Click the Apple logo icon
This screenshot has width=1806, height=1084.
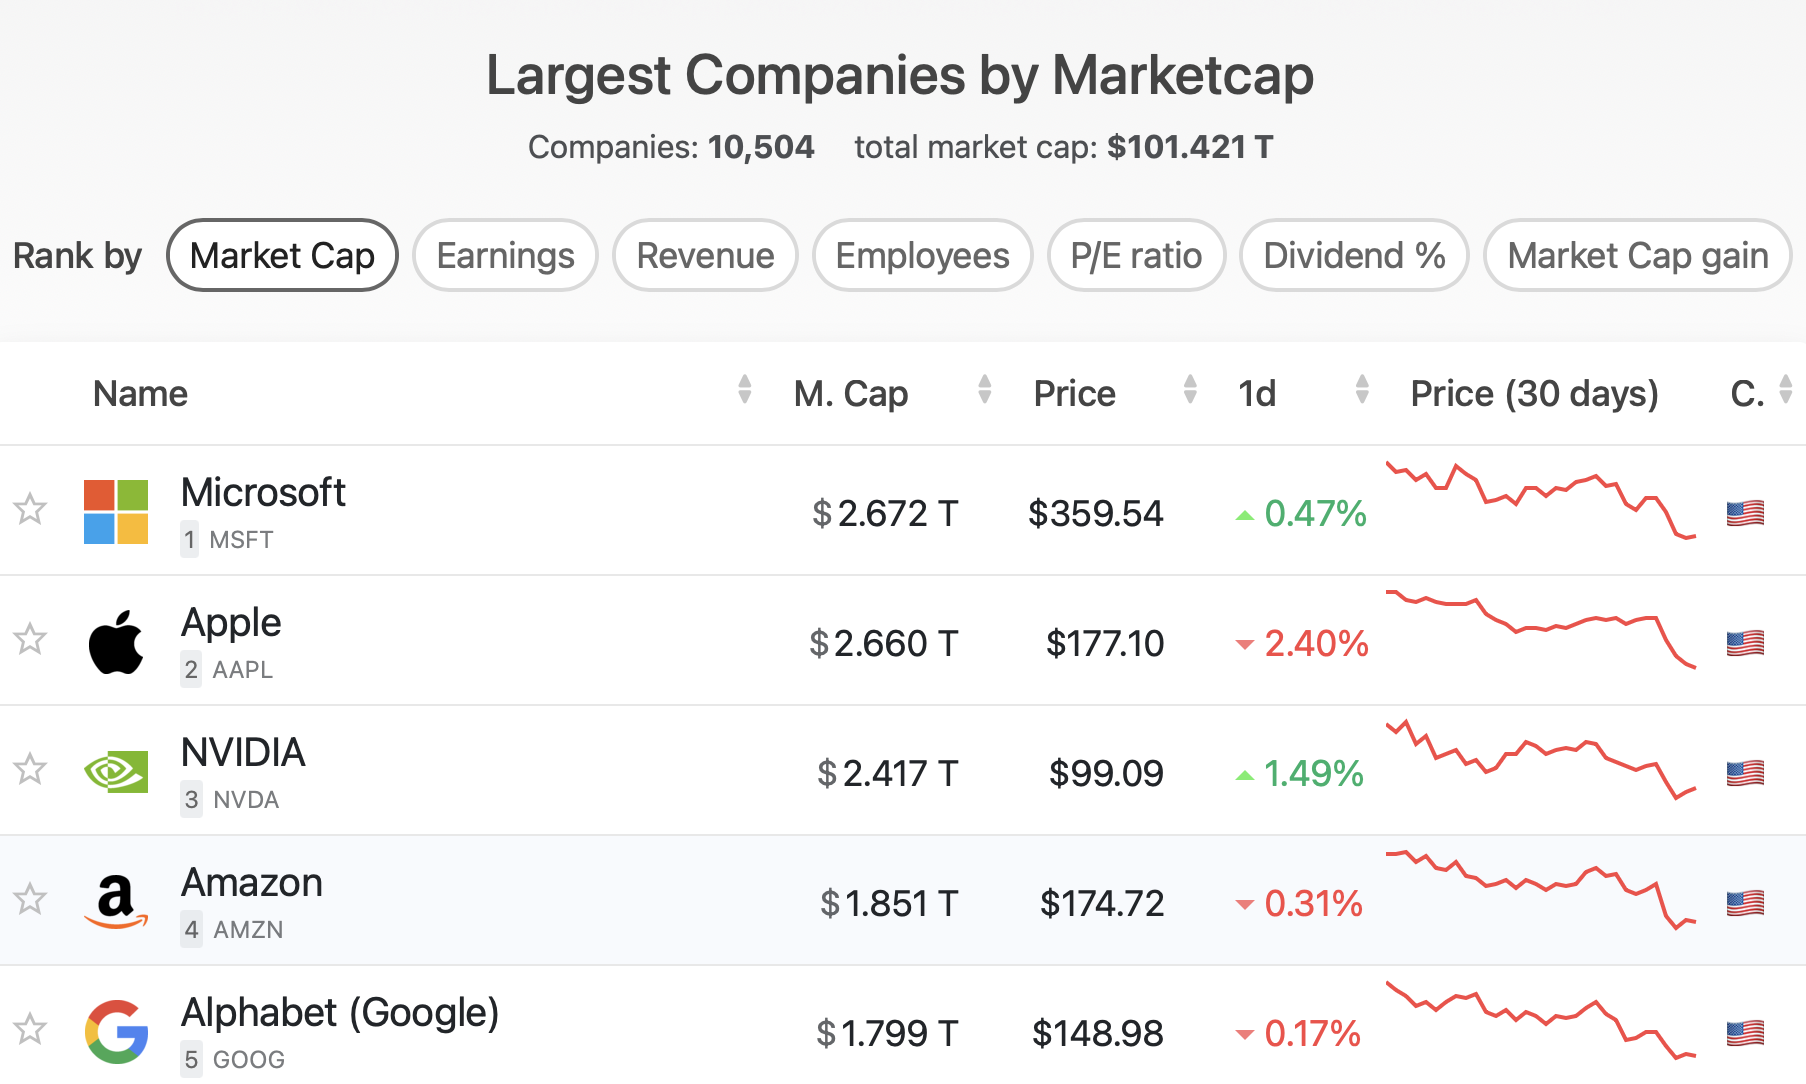(116, 642)
